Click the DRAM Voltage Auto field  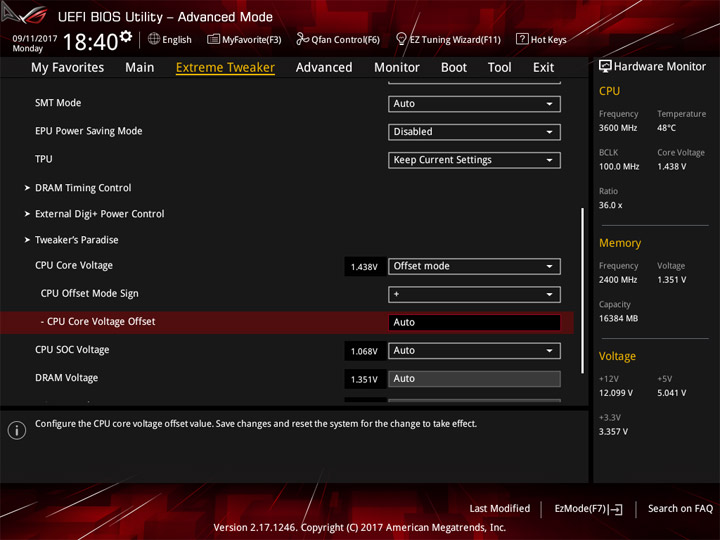[474, 379]
